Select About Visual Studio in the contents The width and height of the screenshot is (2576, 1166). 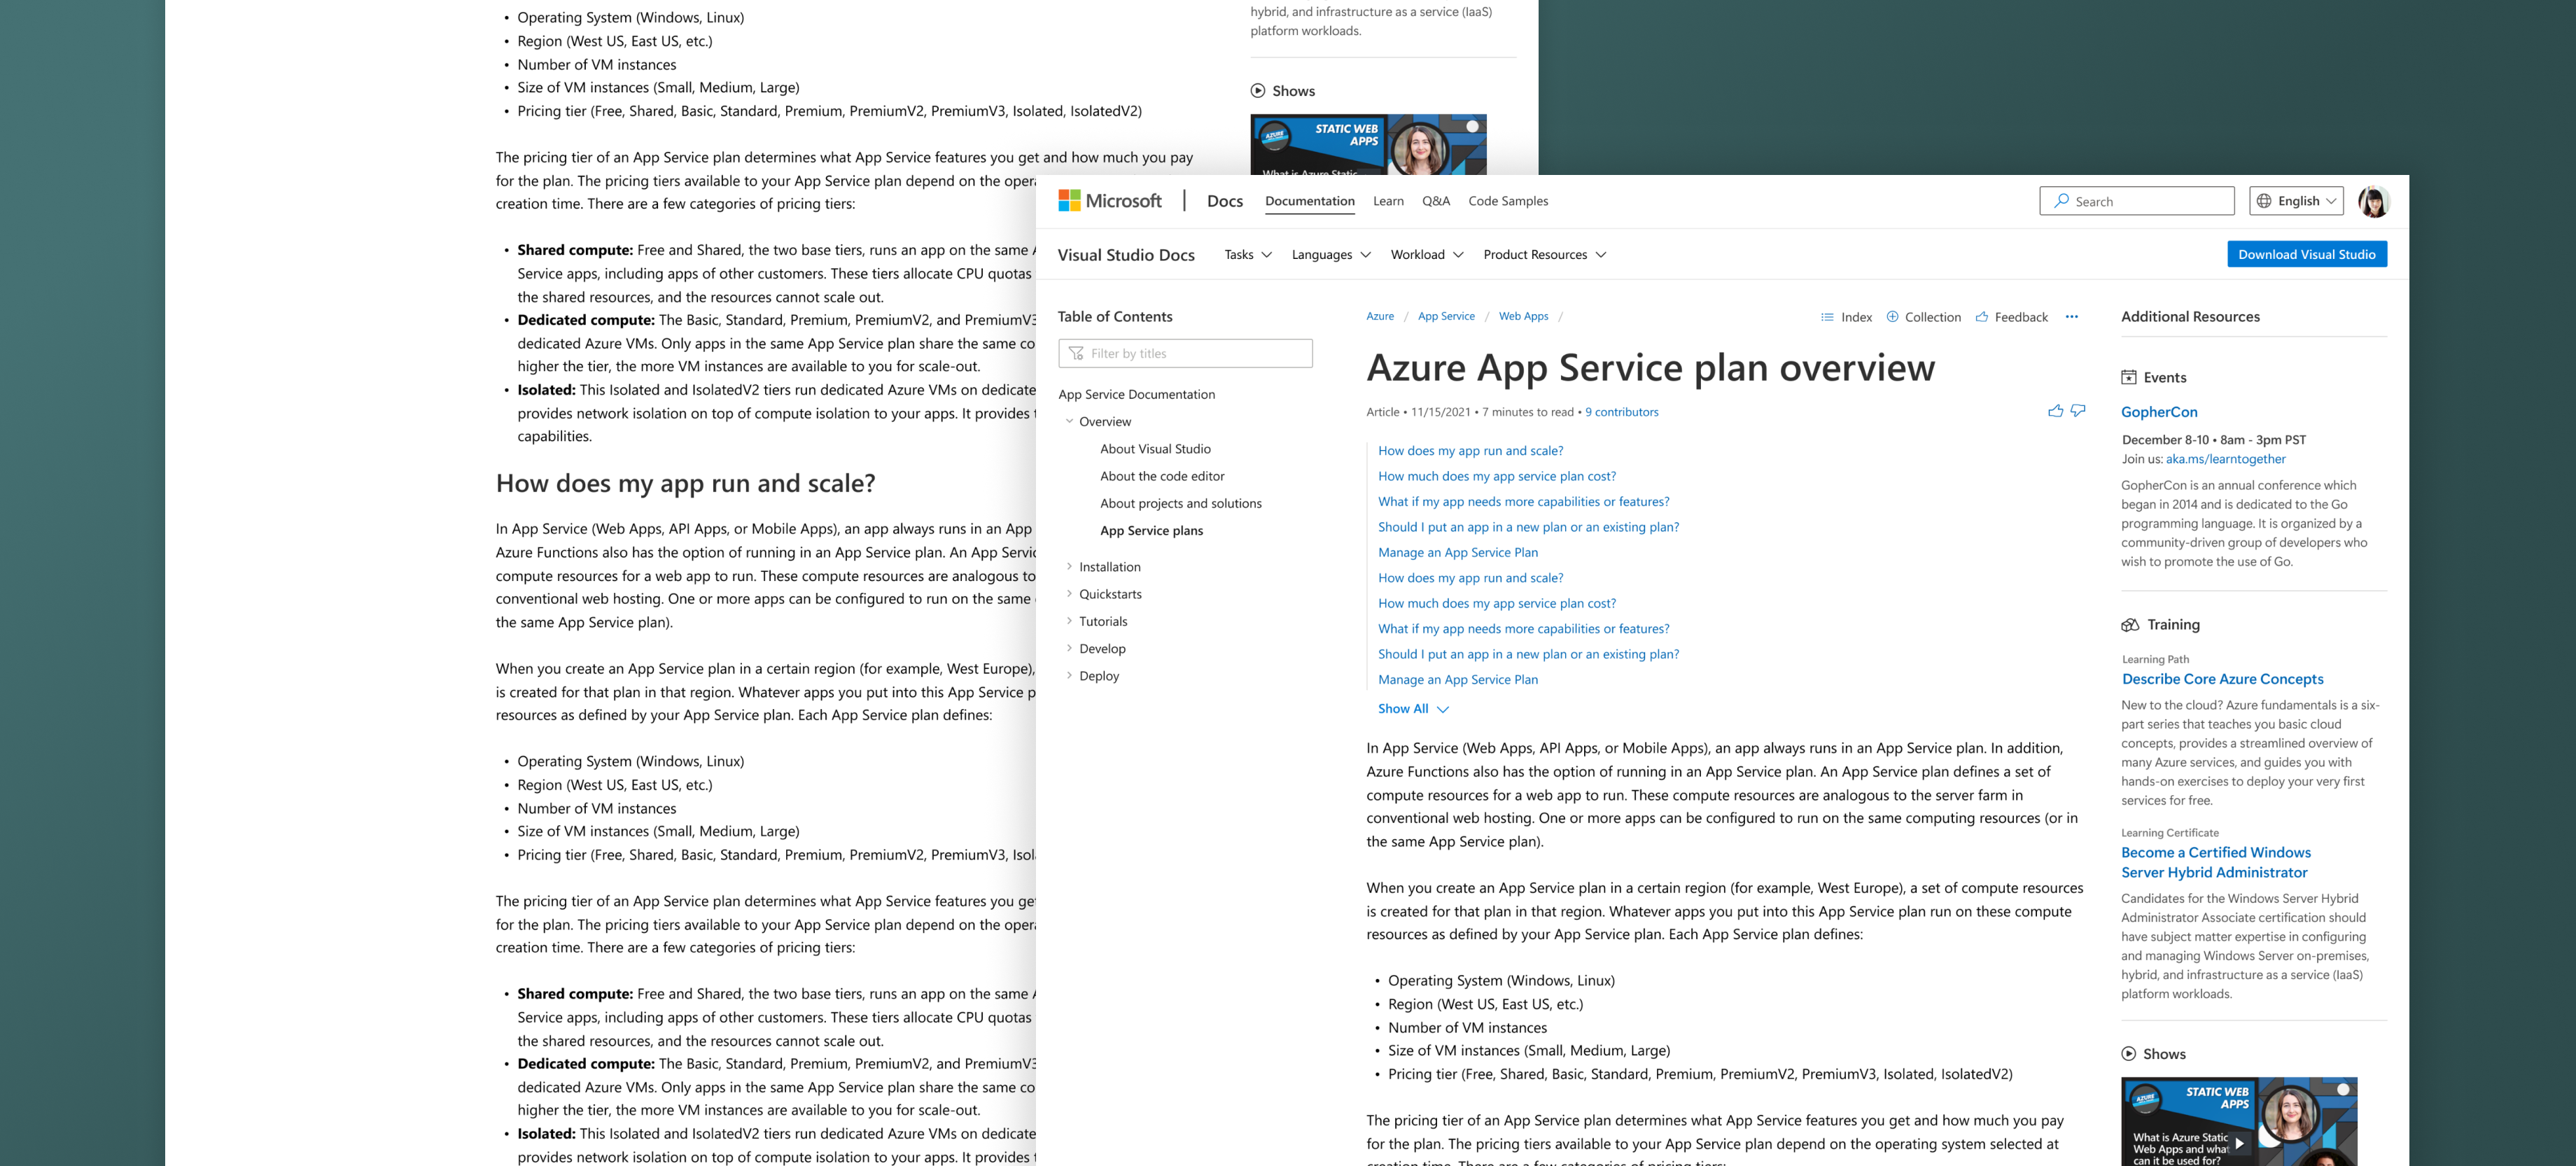click(x=1155, y=449)
